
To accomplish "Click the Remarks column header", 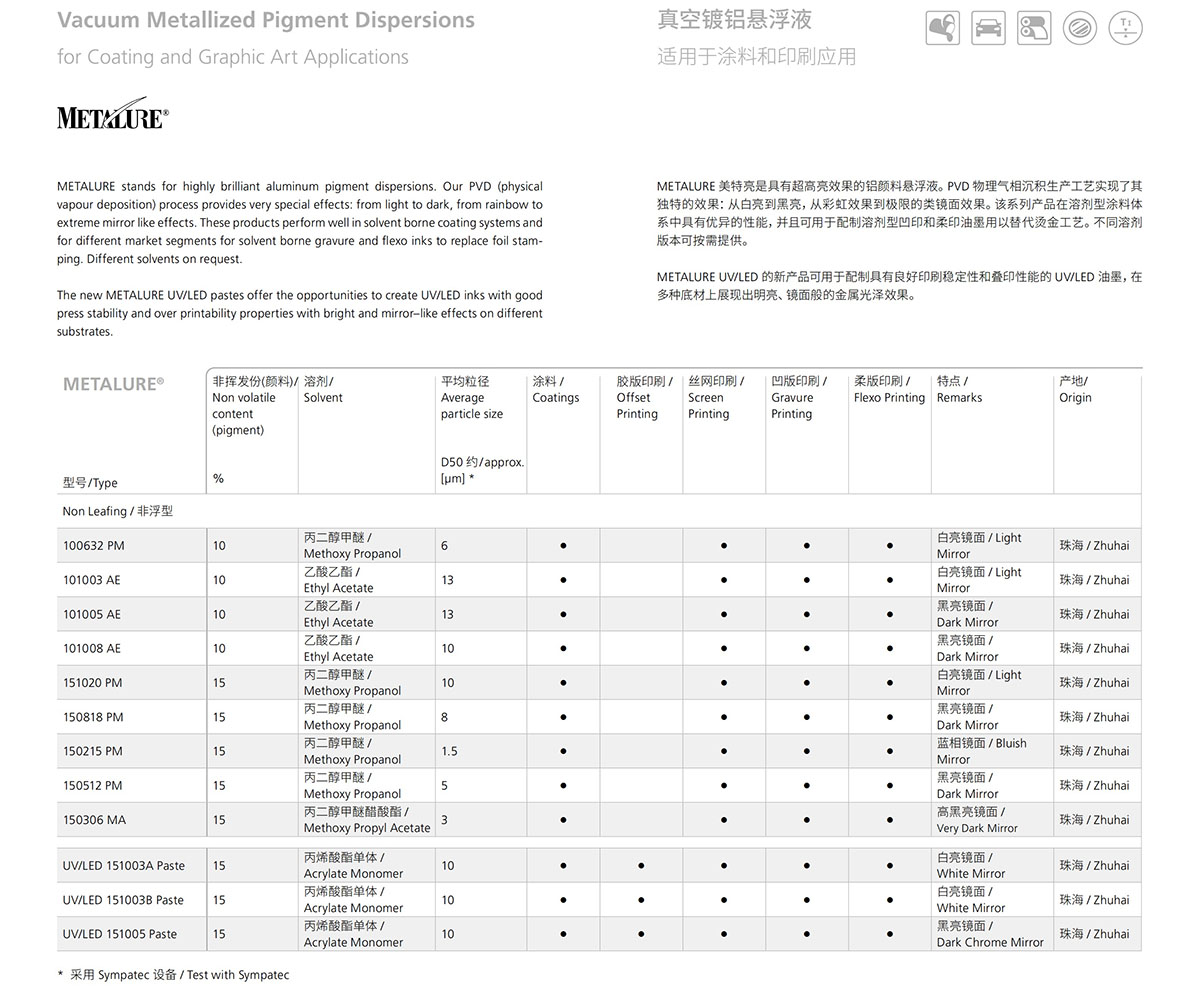I will point(958,390).
